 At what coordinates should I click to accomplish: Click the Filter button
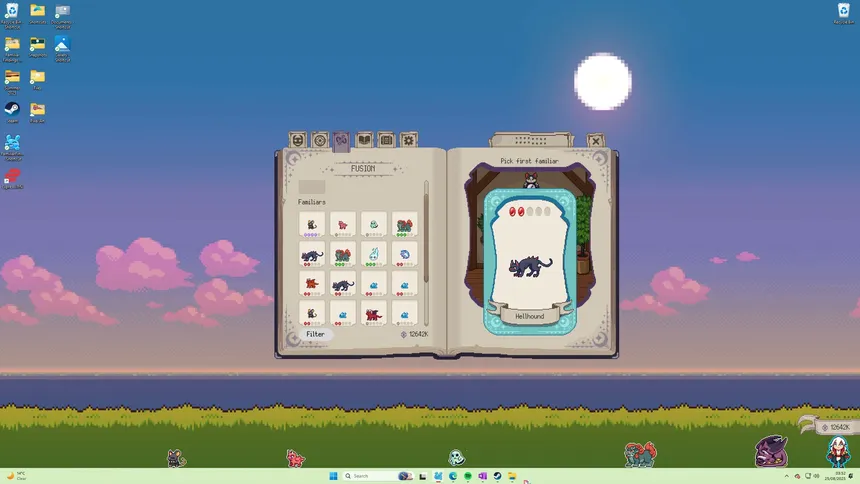315,334
